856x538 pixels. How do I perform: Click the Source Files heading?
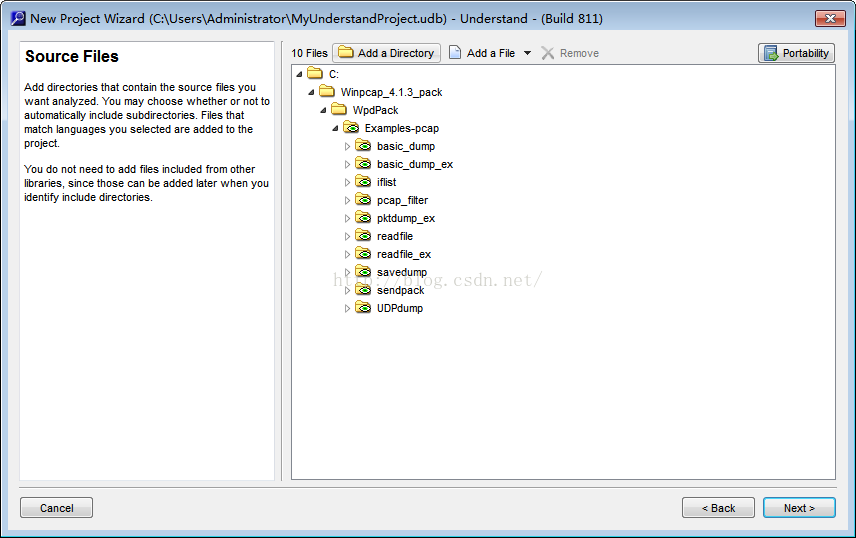click(x=72, y=56)
